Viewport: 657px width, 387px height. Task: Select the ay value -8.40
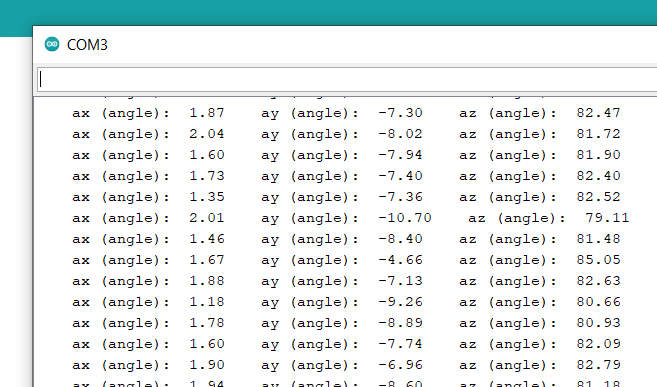400,239
